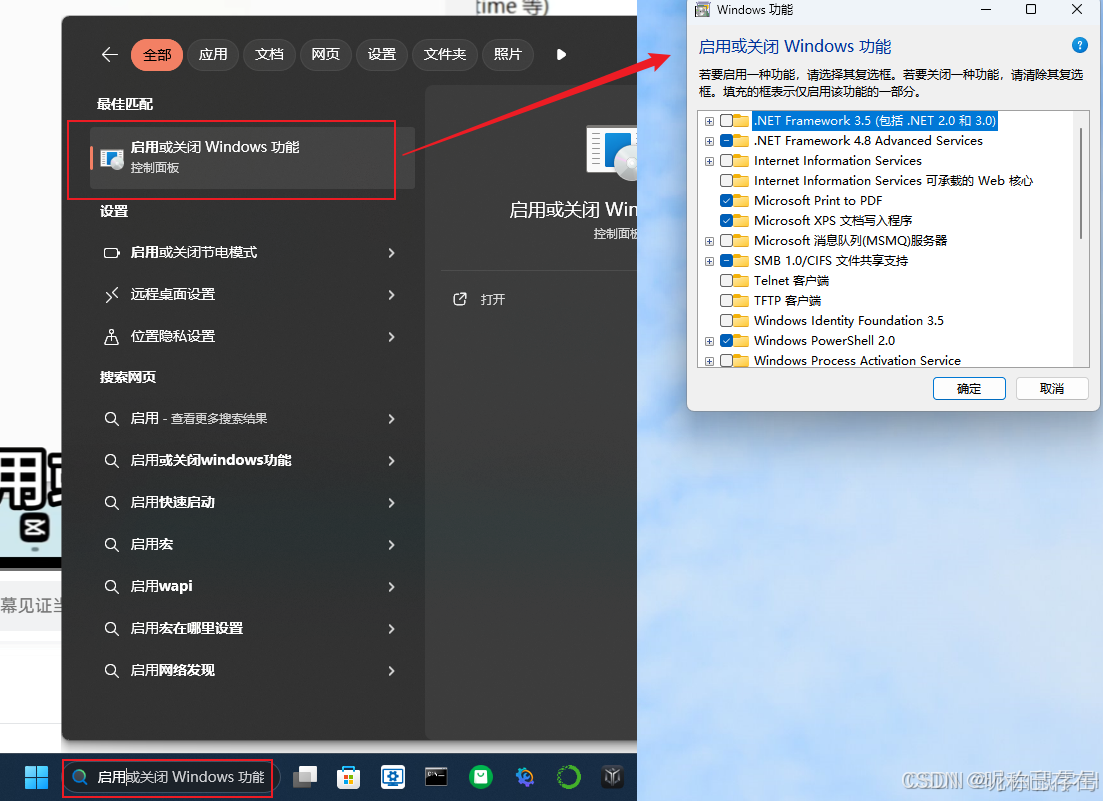Screen dimensions: 1103x801
Task: Open the colorful gear taskbar app
Action: point(525,776)
